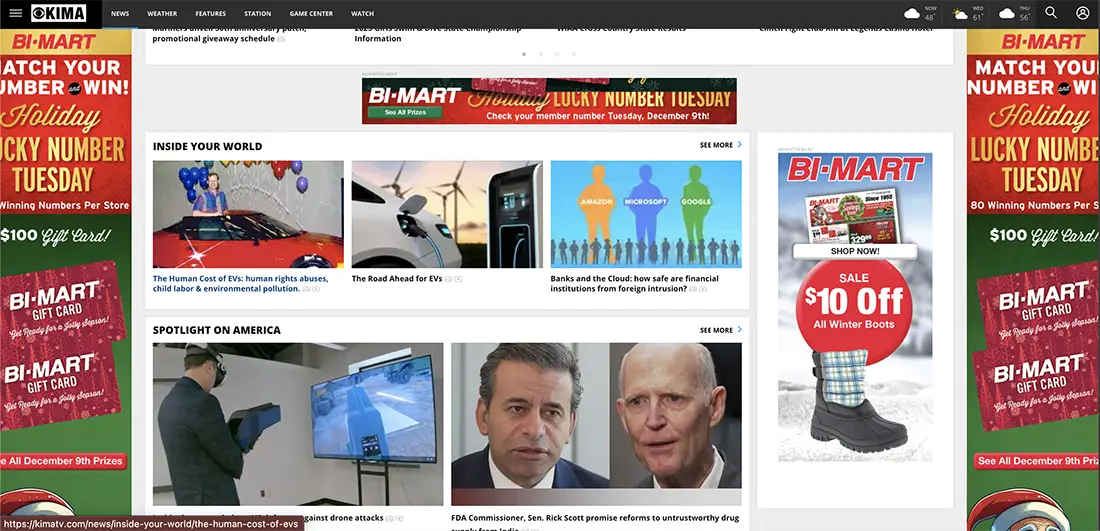Screen dimensions: 1100x531
Task: Open the News menu item
Action: pos(120,13)
